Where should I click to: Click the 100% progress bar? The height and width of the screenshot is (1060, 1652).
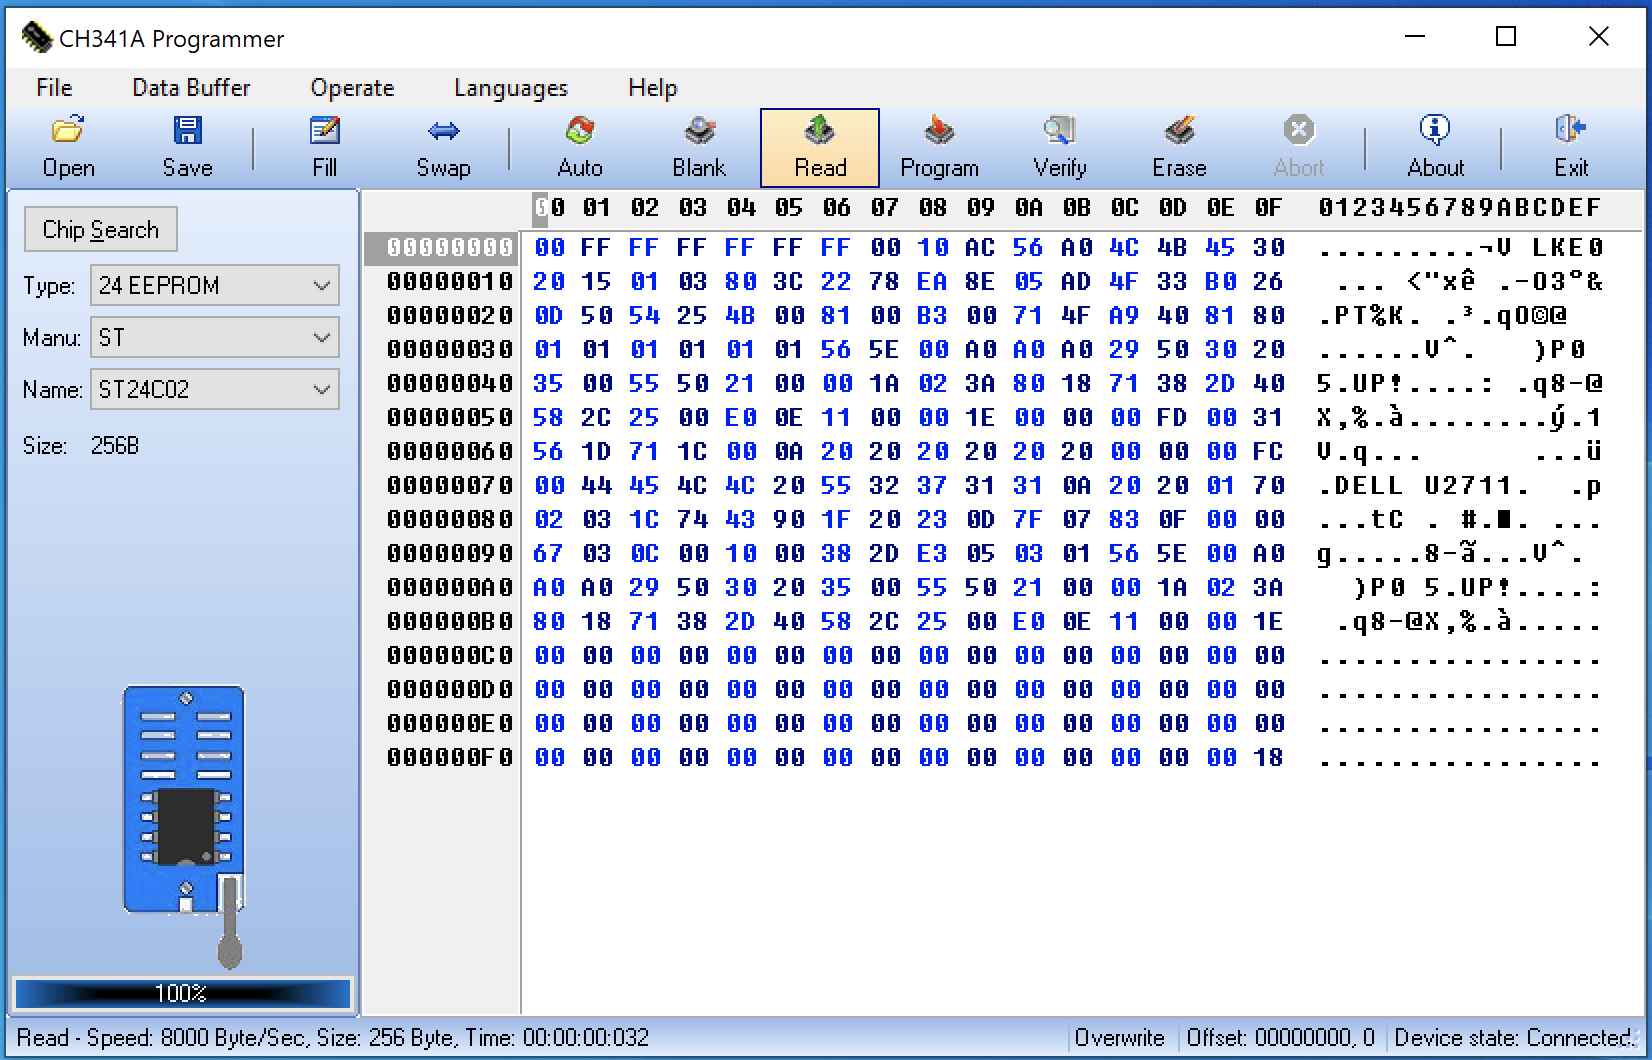click(182, 993)
